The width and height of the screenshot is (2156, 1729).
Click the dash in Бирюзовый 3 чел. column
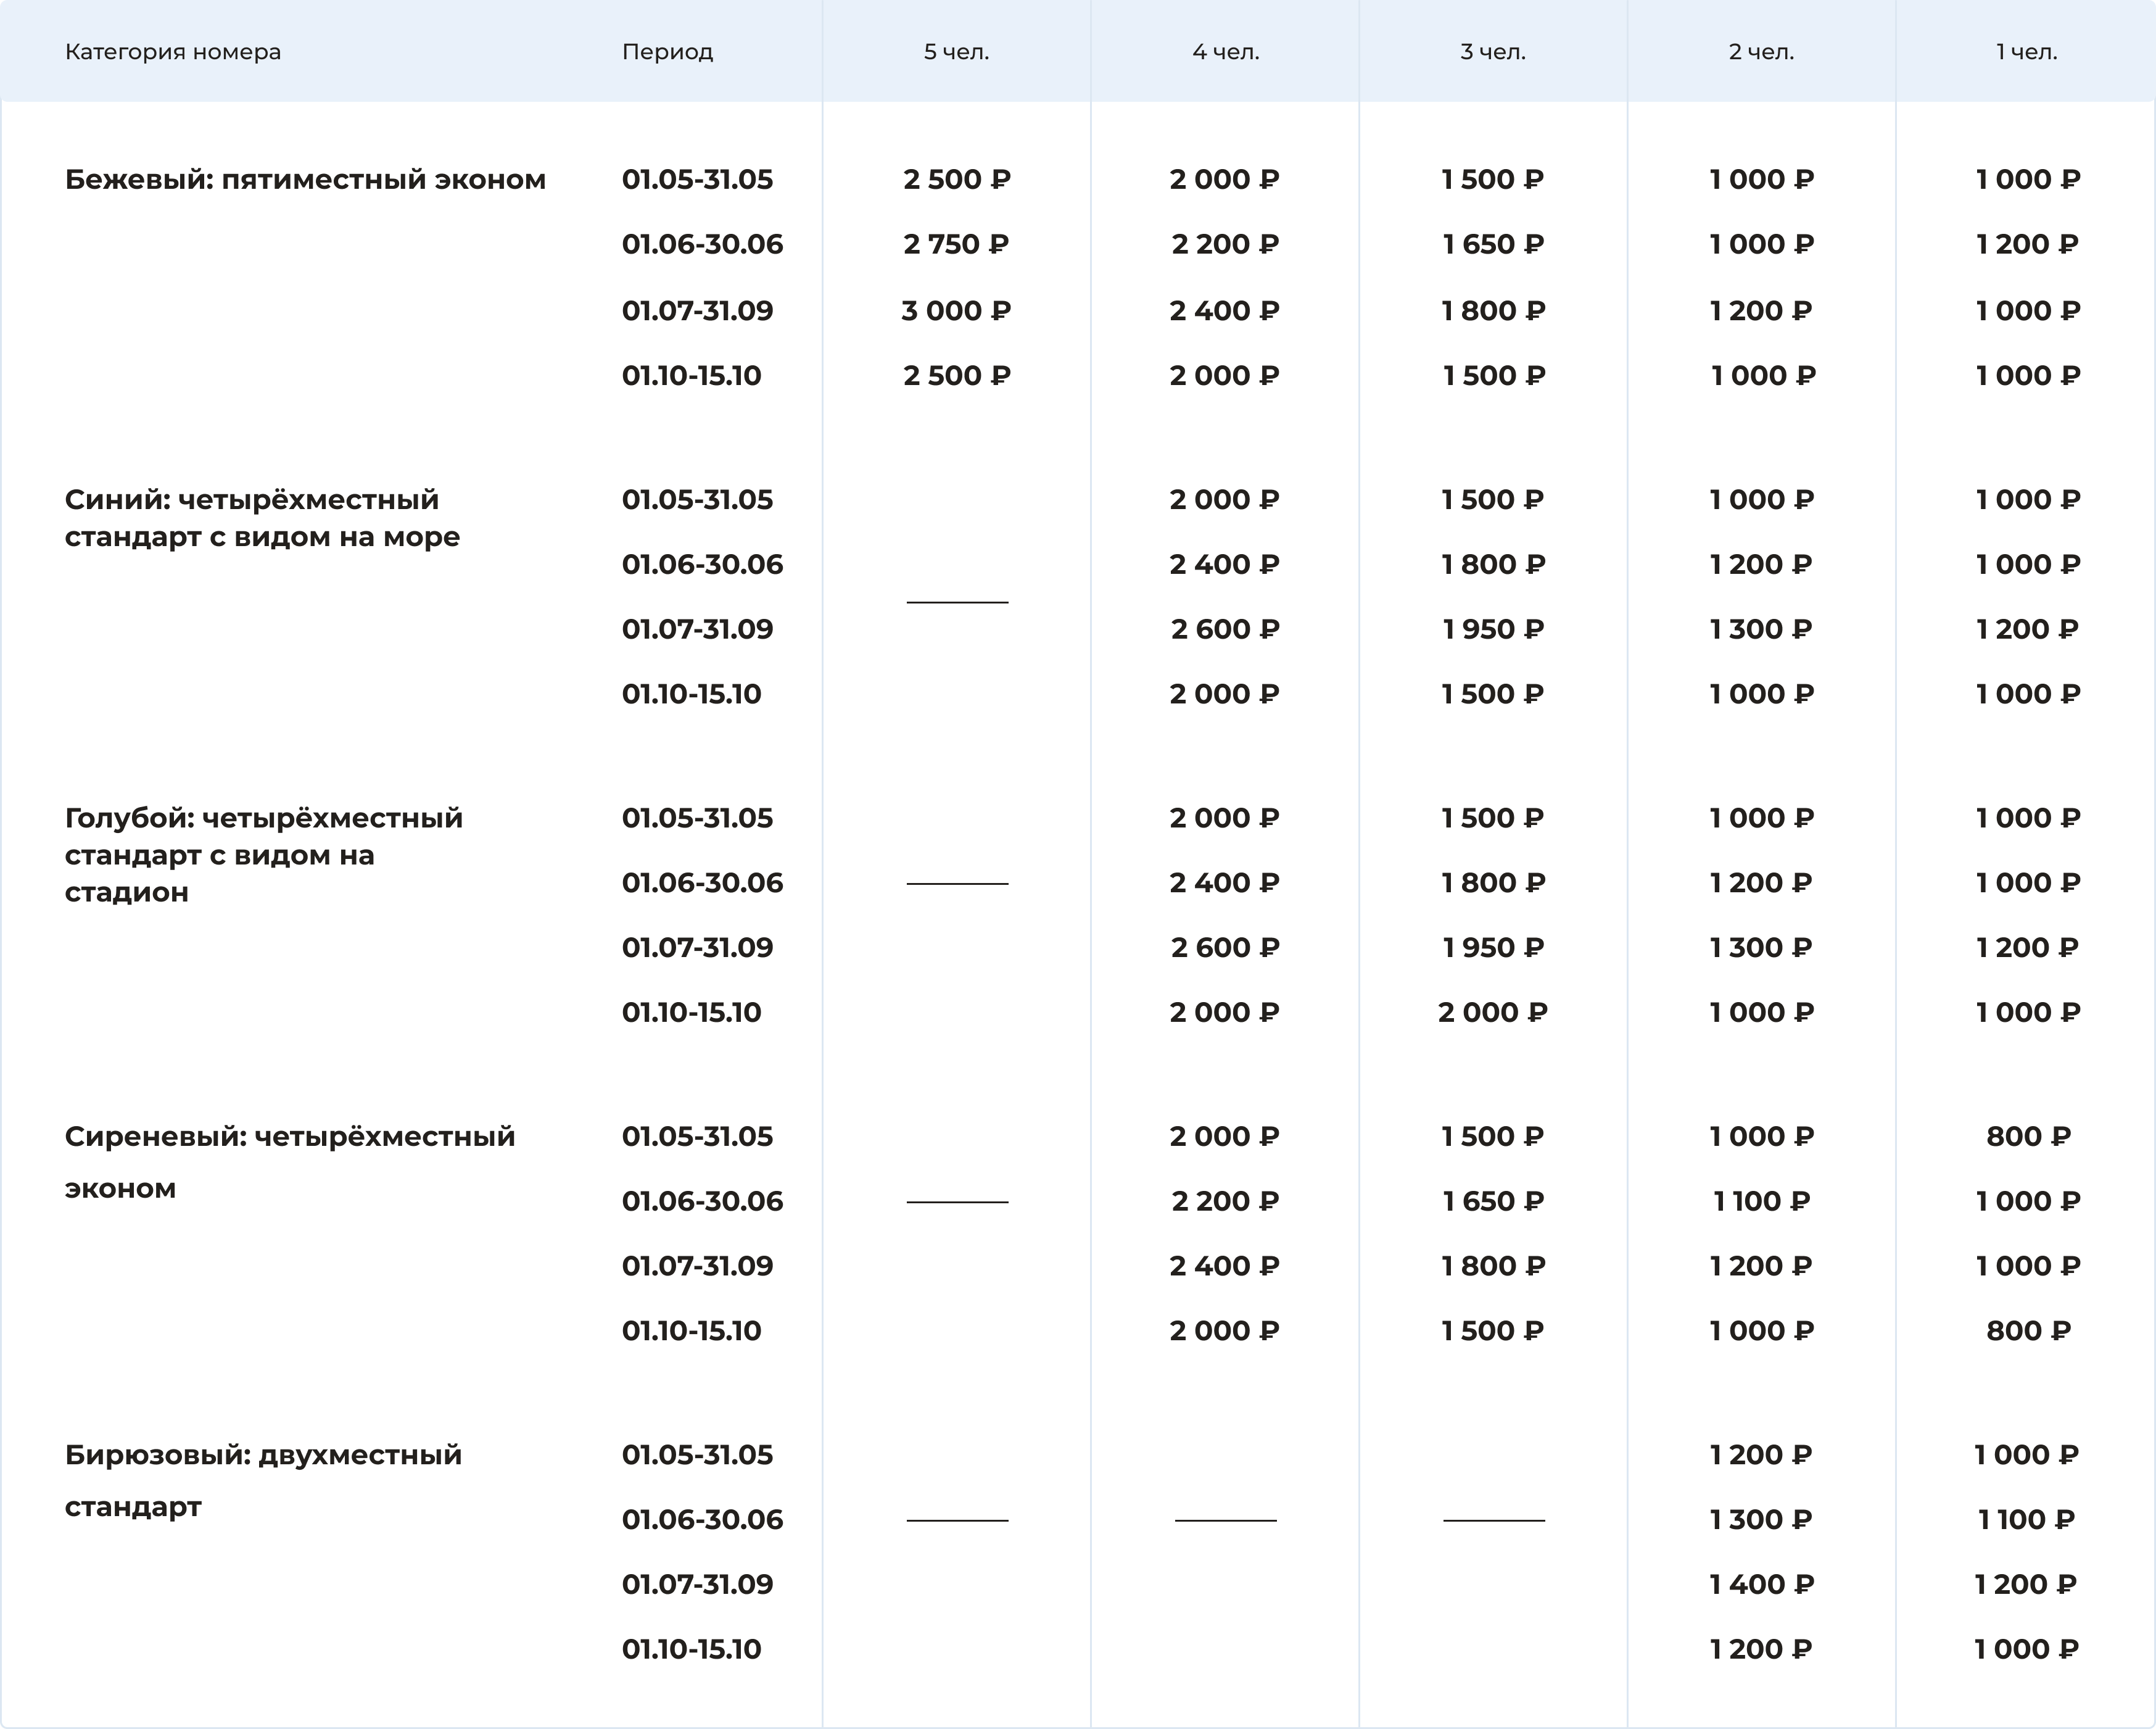click(x=1493, y=1520)
